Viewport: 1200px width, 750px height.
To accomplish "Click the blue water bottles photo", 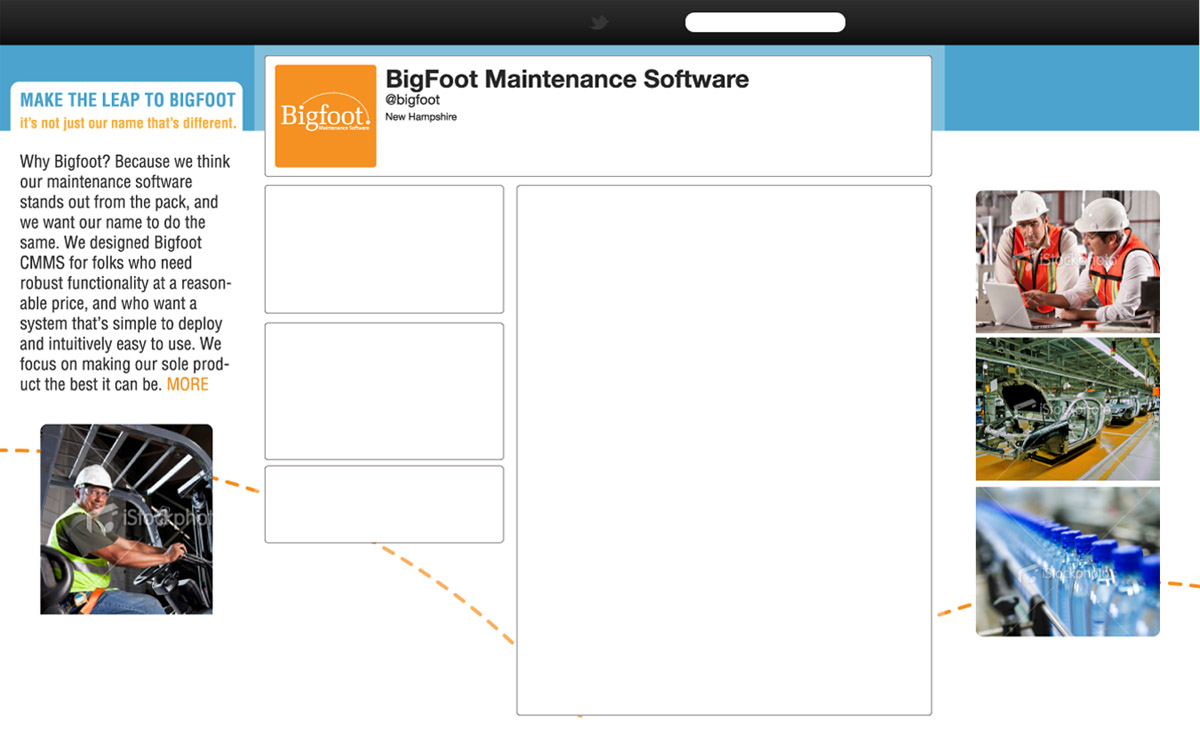I will click(1068, 561).
